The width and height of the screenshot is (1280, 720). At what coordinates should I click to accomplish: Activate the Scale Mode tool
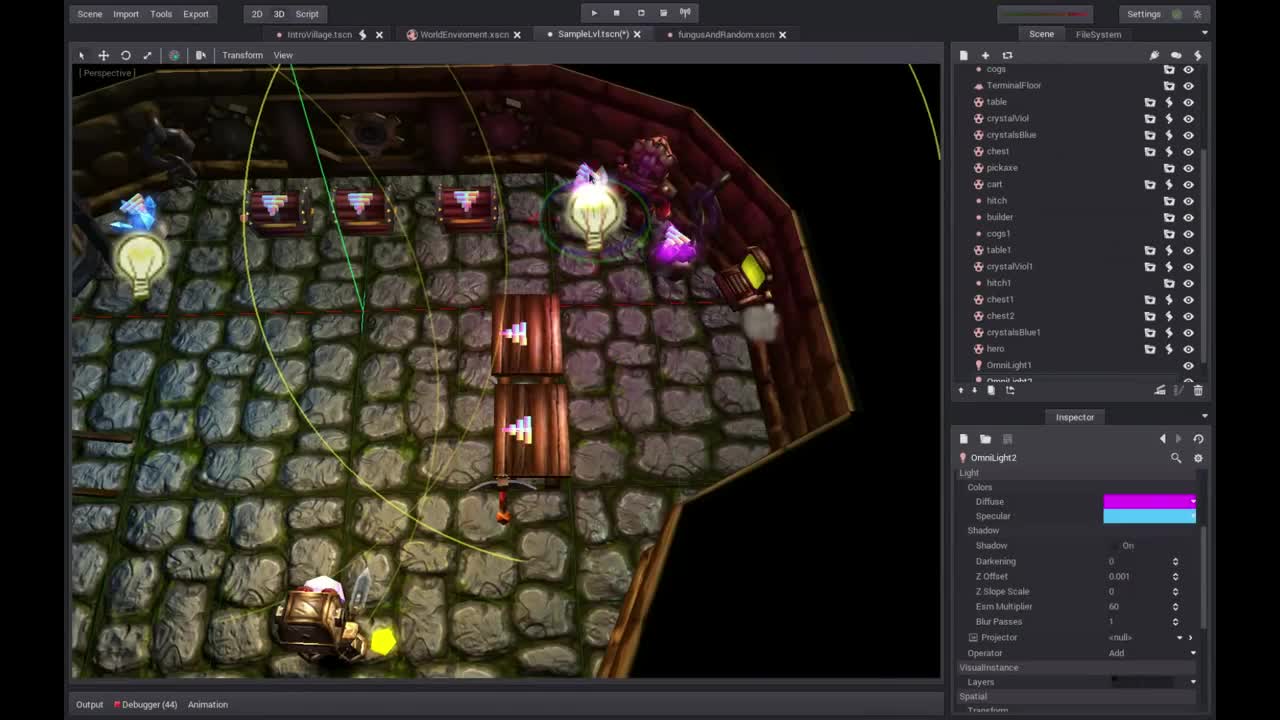point(148,55)
